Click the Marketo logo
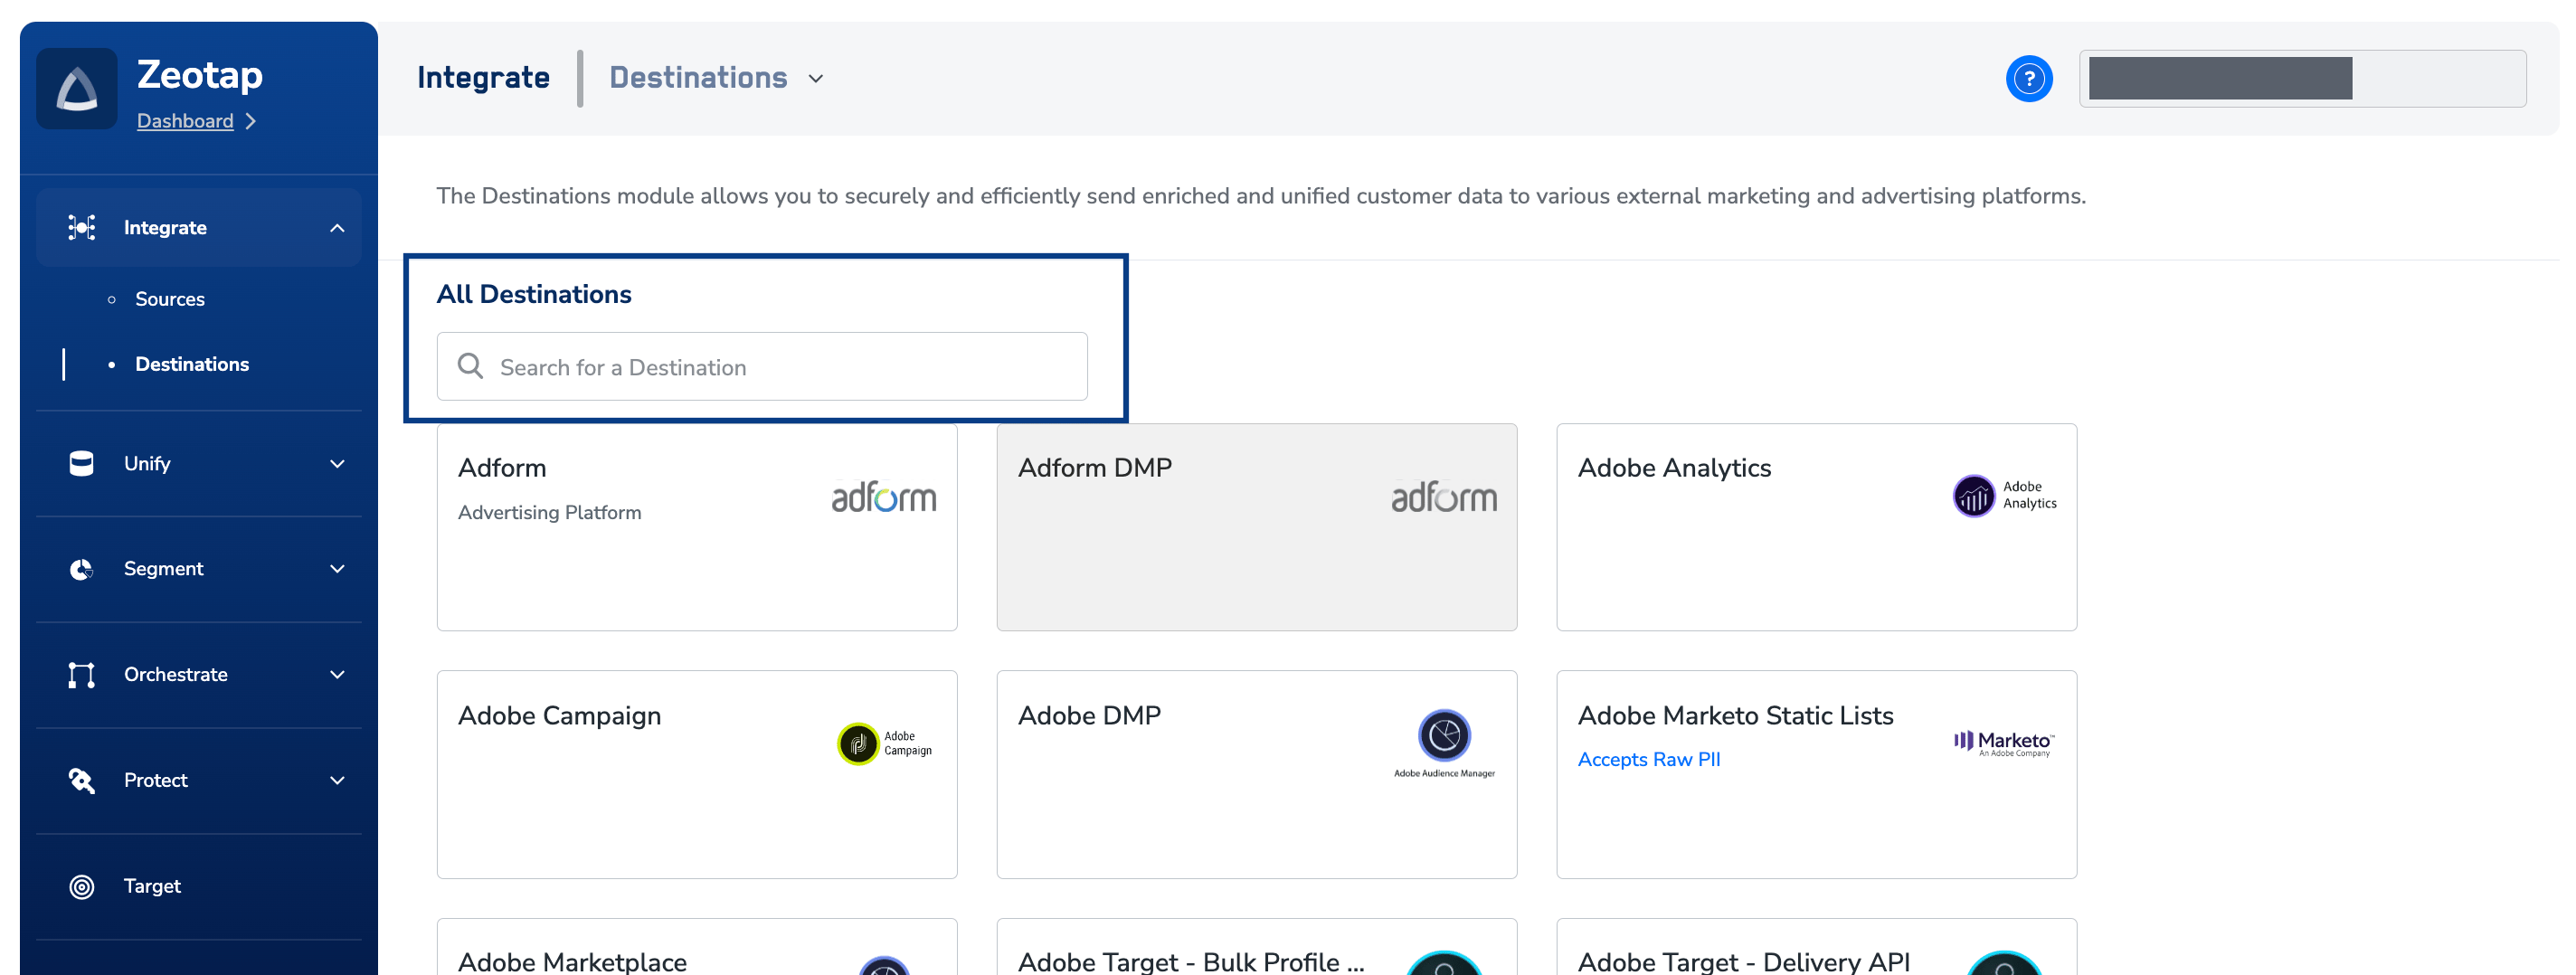Screen dimensions: 2576x975 pos(2004,743)
